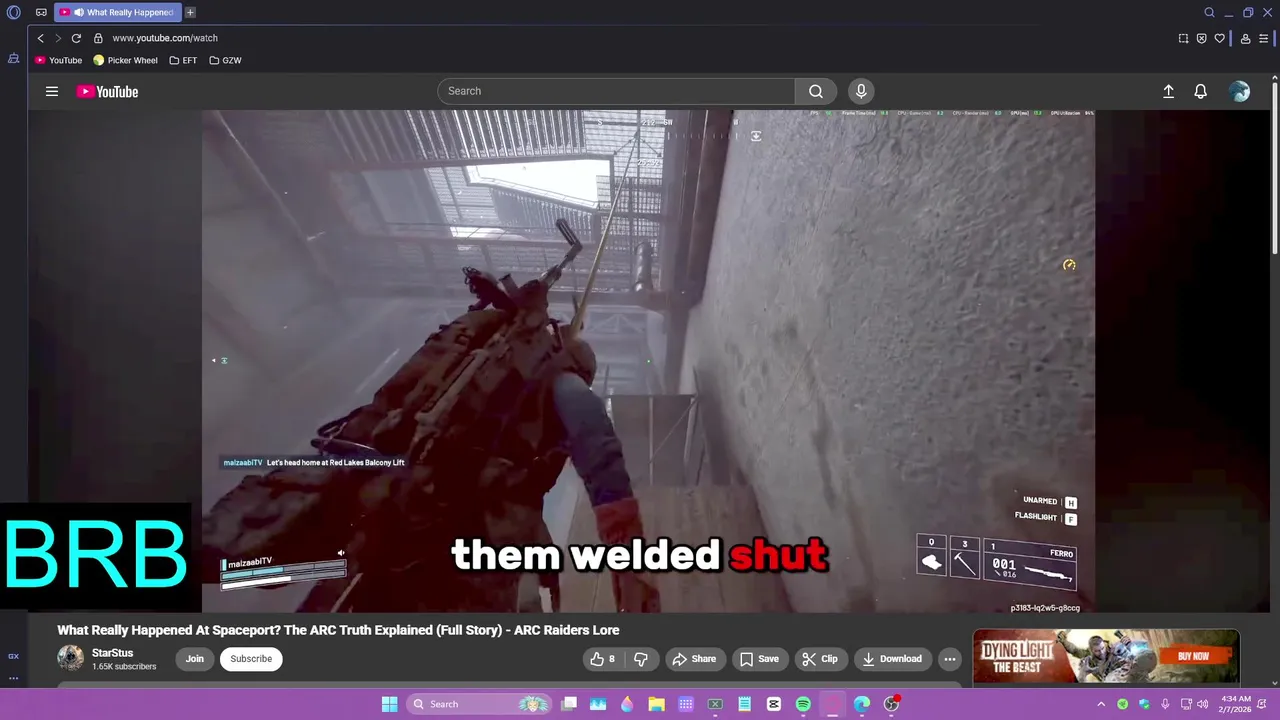Click the www.youtube.com/watch address field

click(165, 38)
